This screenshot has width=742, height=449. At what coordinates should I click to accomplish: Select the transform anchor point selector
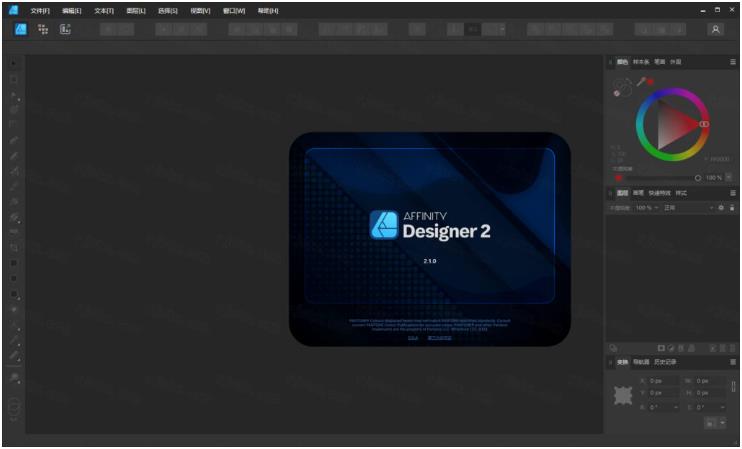pos(623,395)
